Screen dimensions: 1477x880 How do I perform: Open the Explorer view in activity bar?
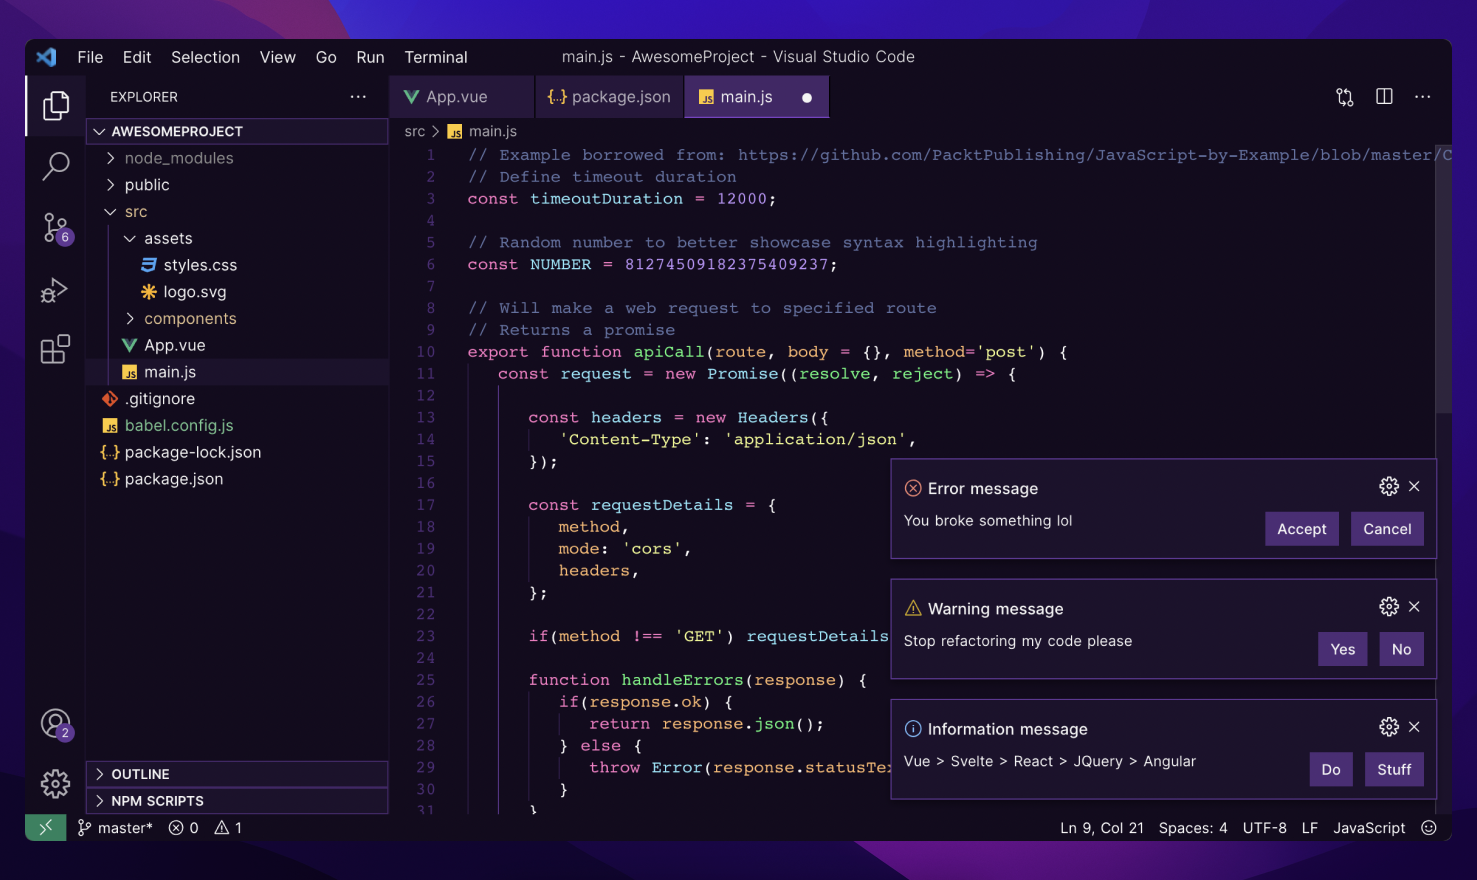pos(56,105)
